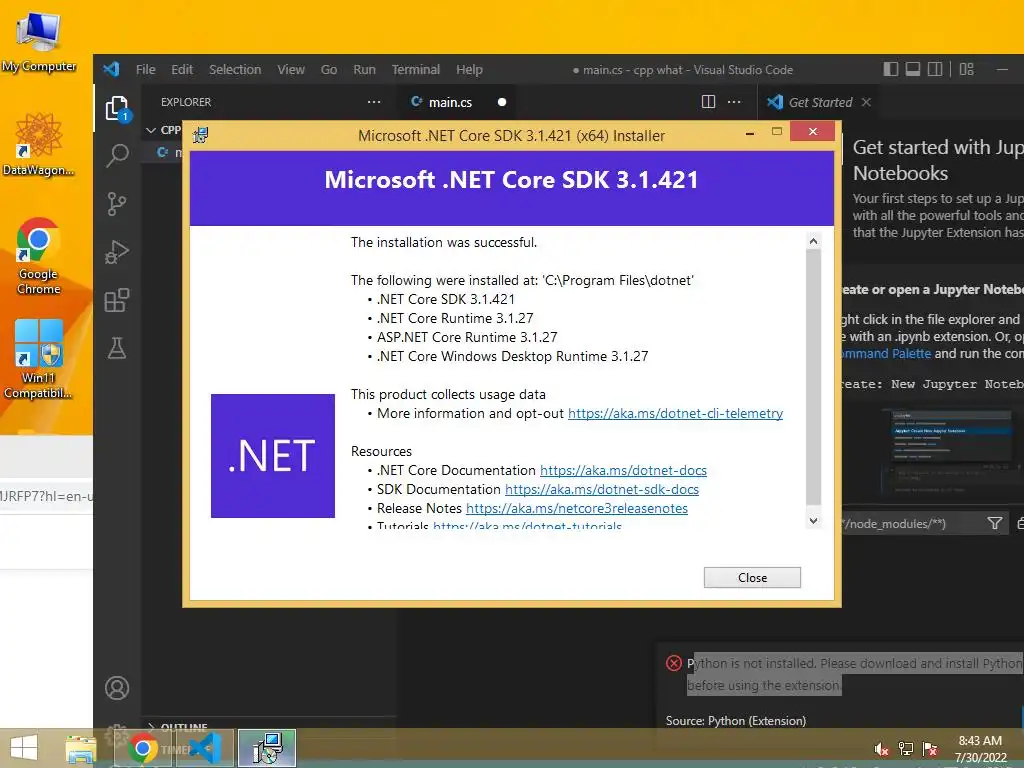Open the Explorer view in VS Code
Viewport: 1024px width, 768px height.
pos(118,108)
